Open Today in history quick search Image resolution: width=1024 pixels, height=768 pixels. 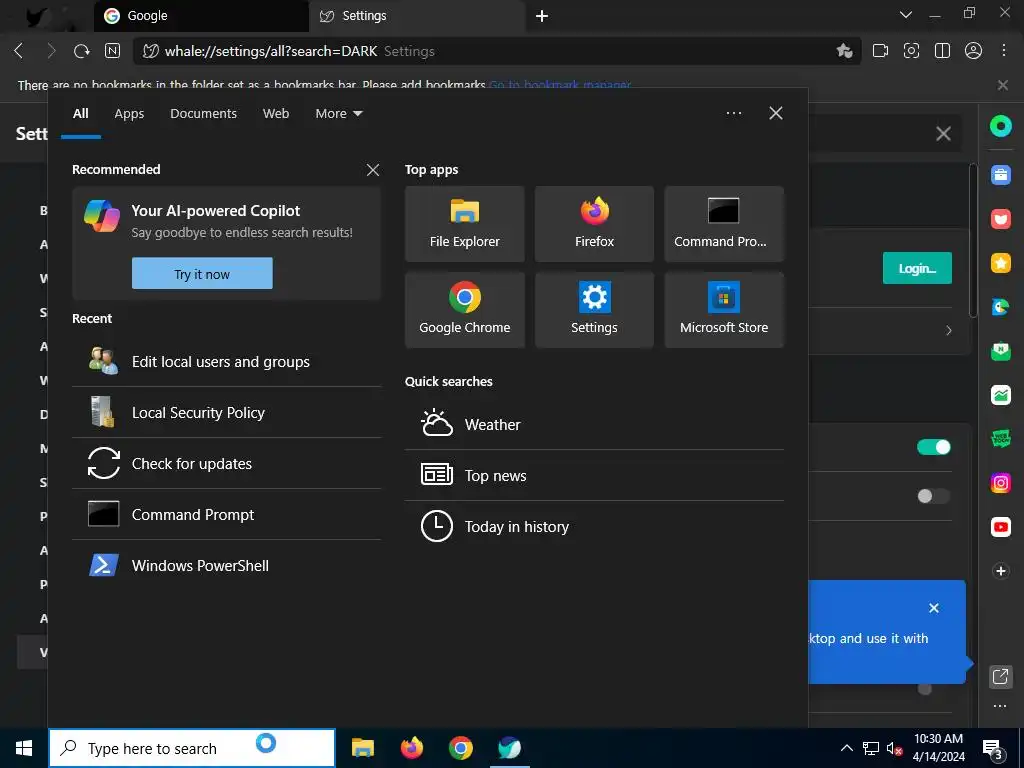click(594, 526)
